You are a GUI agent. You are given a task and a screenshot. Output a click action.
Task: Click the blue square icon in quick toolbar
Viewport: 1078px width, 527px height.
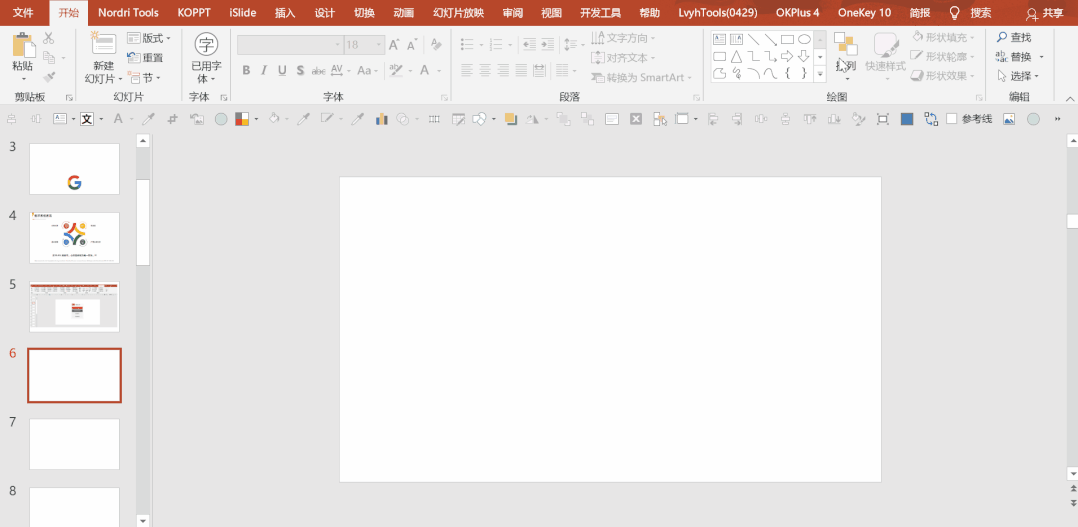[907, 119]
